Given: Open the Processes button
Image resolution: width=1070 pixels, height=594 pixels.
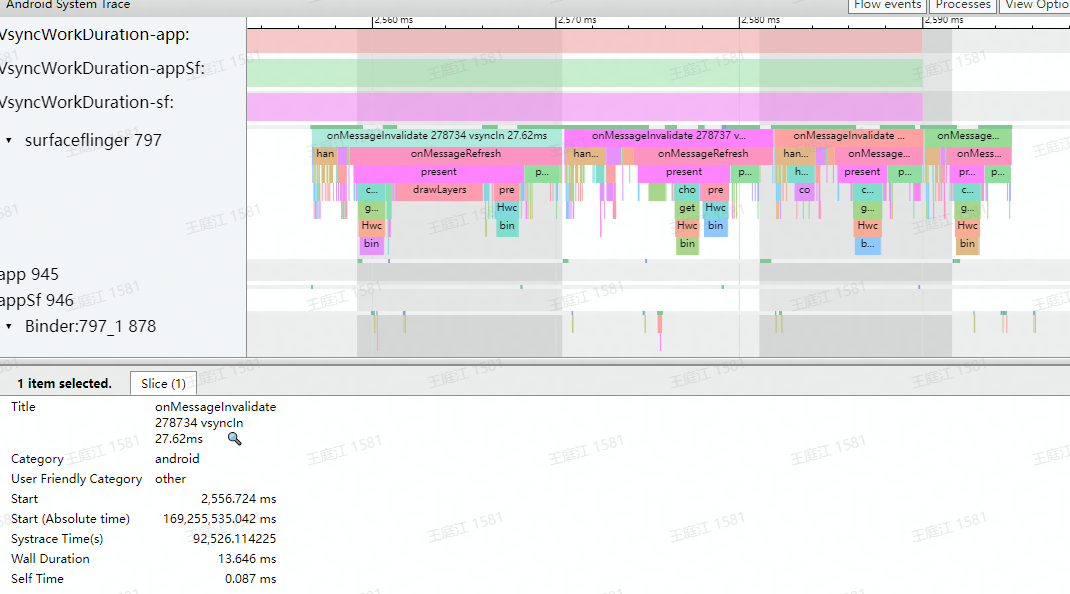Looking at the screenshot, I should [962, 5].
